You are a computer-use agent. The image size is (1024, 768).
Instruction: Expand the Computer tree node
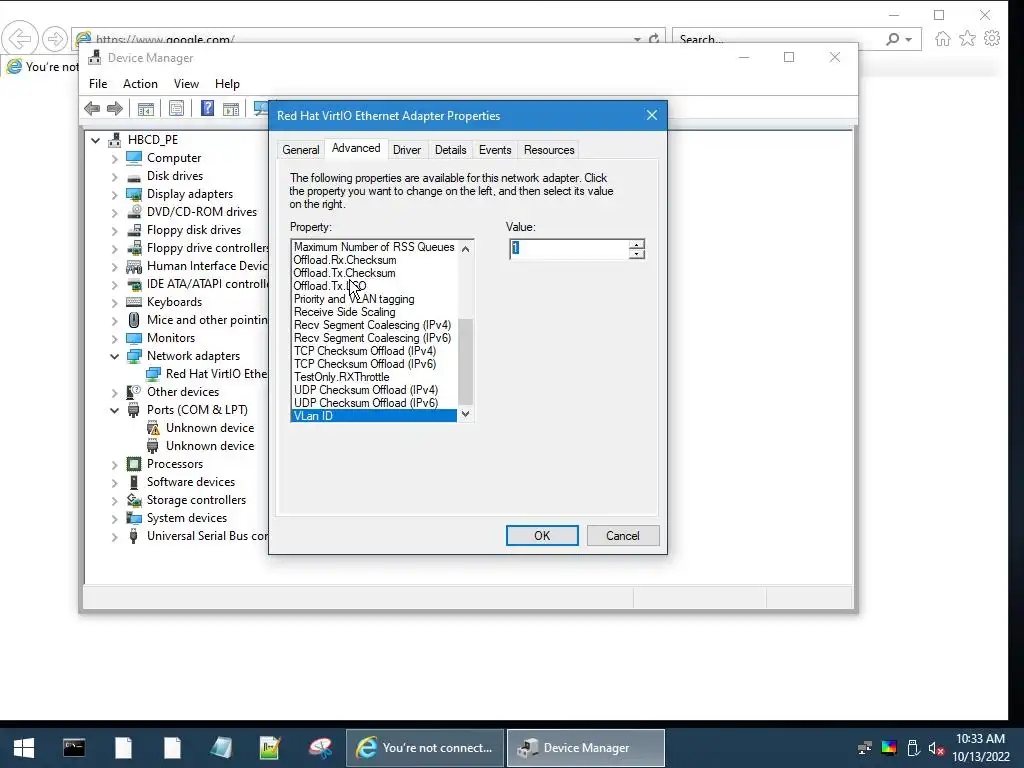click(x=115, y=159)
